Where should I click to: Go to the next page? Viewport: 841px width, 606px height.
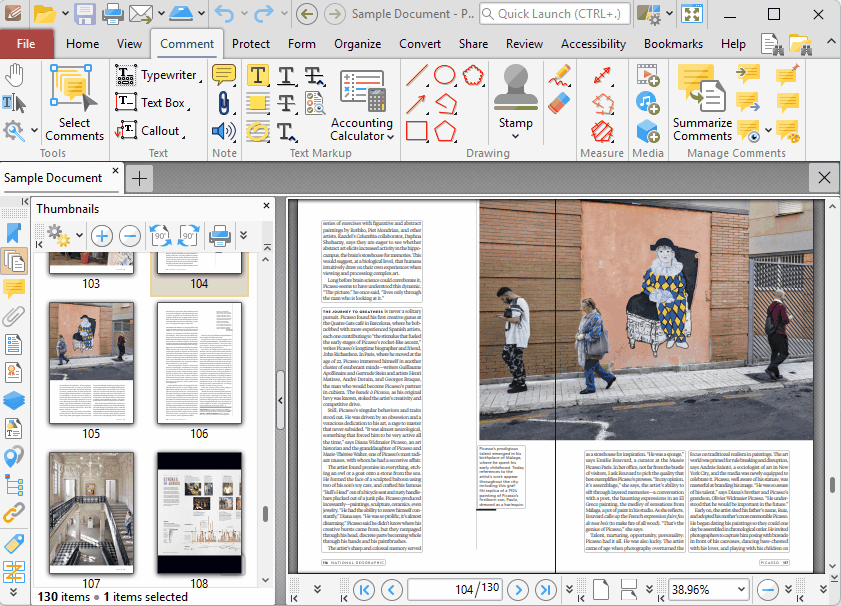coord(517,590)
